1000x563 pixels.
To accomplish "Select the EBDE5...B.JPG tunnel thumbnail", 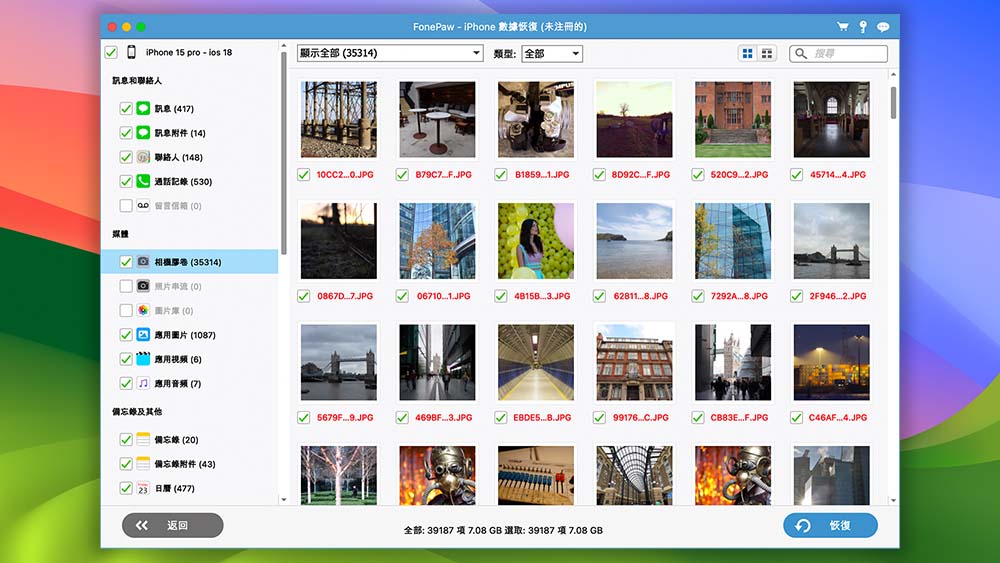I will (536, 362).
